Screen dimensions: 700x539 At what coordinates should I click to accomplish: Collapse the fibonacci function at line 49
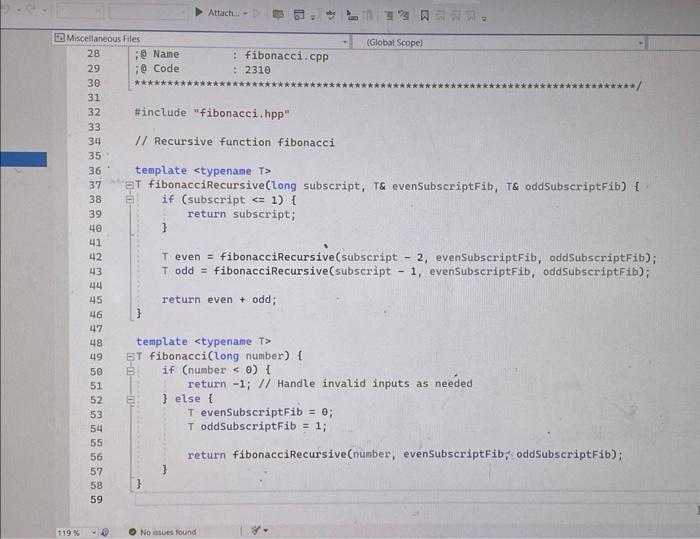point(130,356)
